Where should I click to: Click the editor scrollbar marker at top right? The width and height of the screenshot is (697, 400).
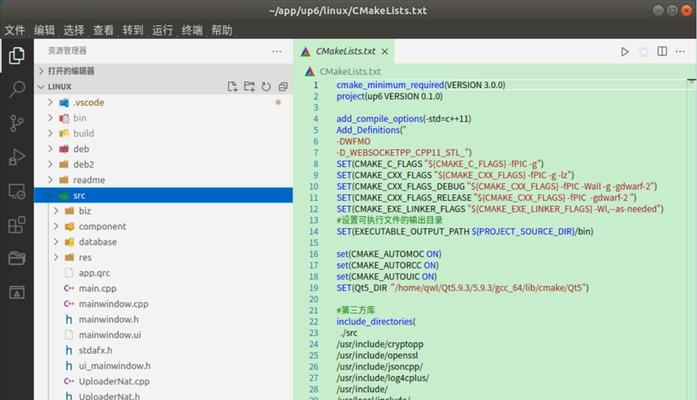[x=691, y=81]
